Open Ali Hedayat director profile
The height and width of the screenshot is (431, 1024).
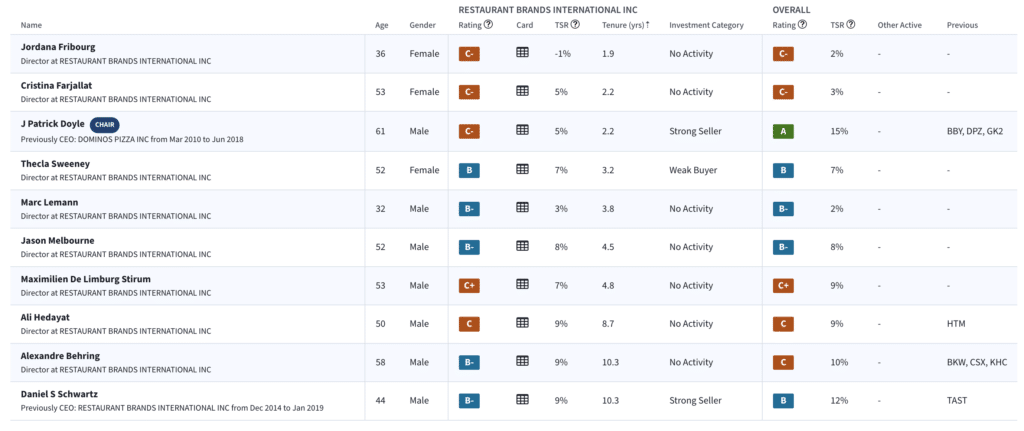45,317
